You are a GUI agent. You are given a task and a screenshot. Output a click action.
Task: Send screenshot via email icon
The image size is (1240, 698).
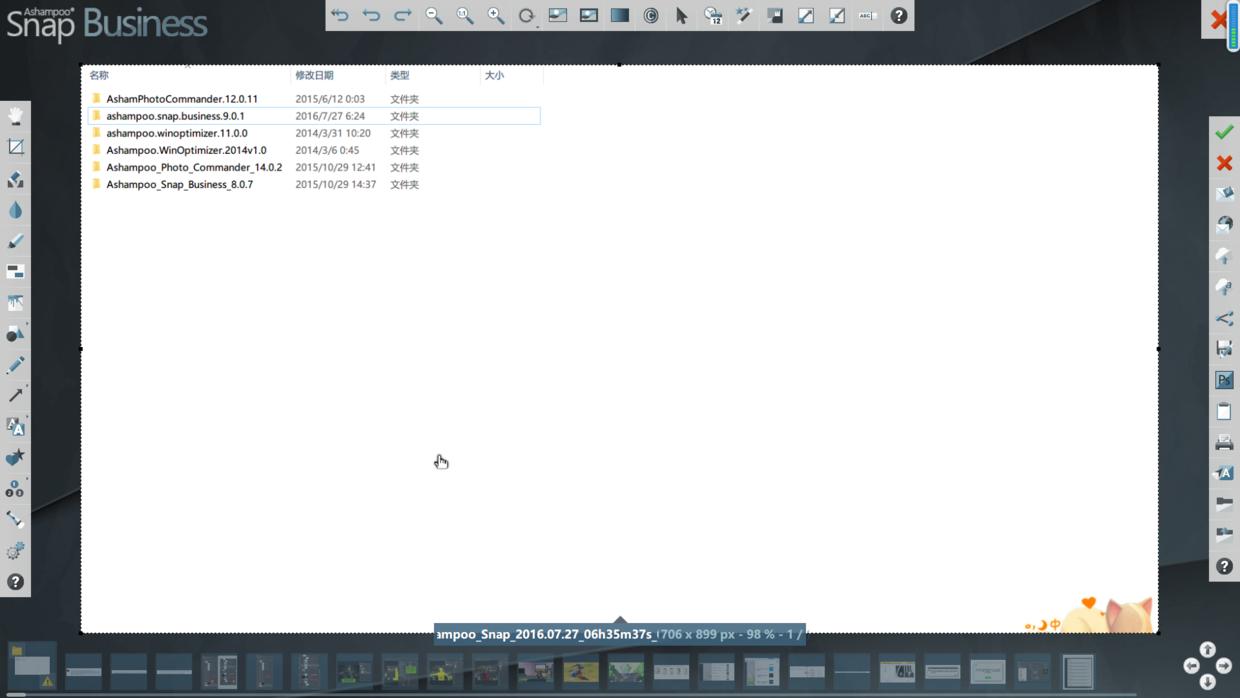pyautogui.click(x=1224, y=194)
